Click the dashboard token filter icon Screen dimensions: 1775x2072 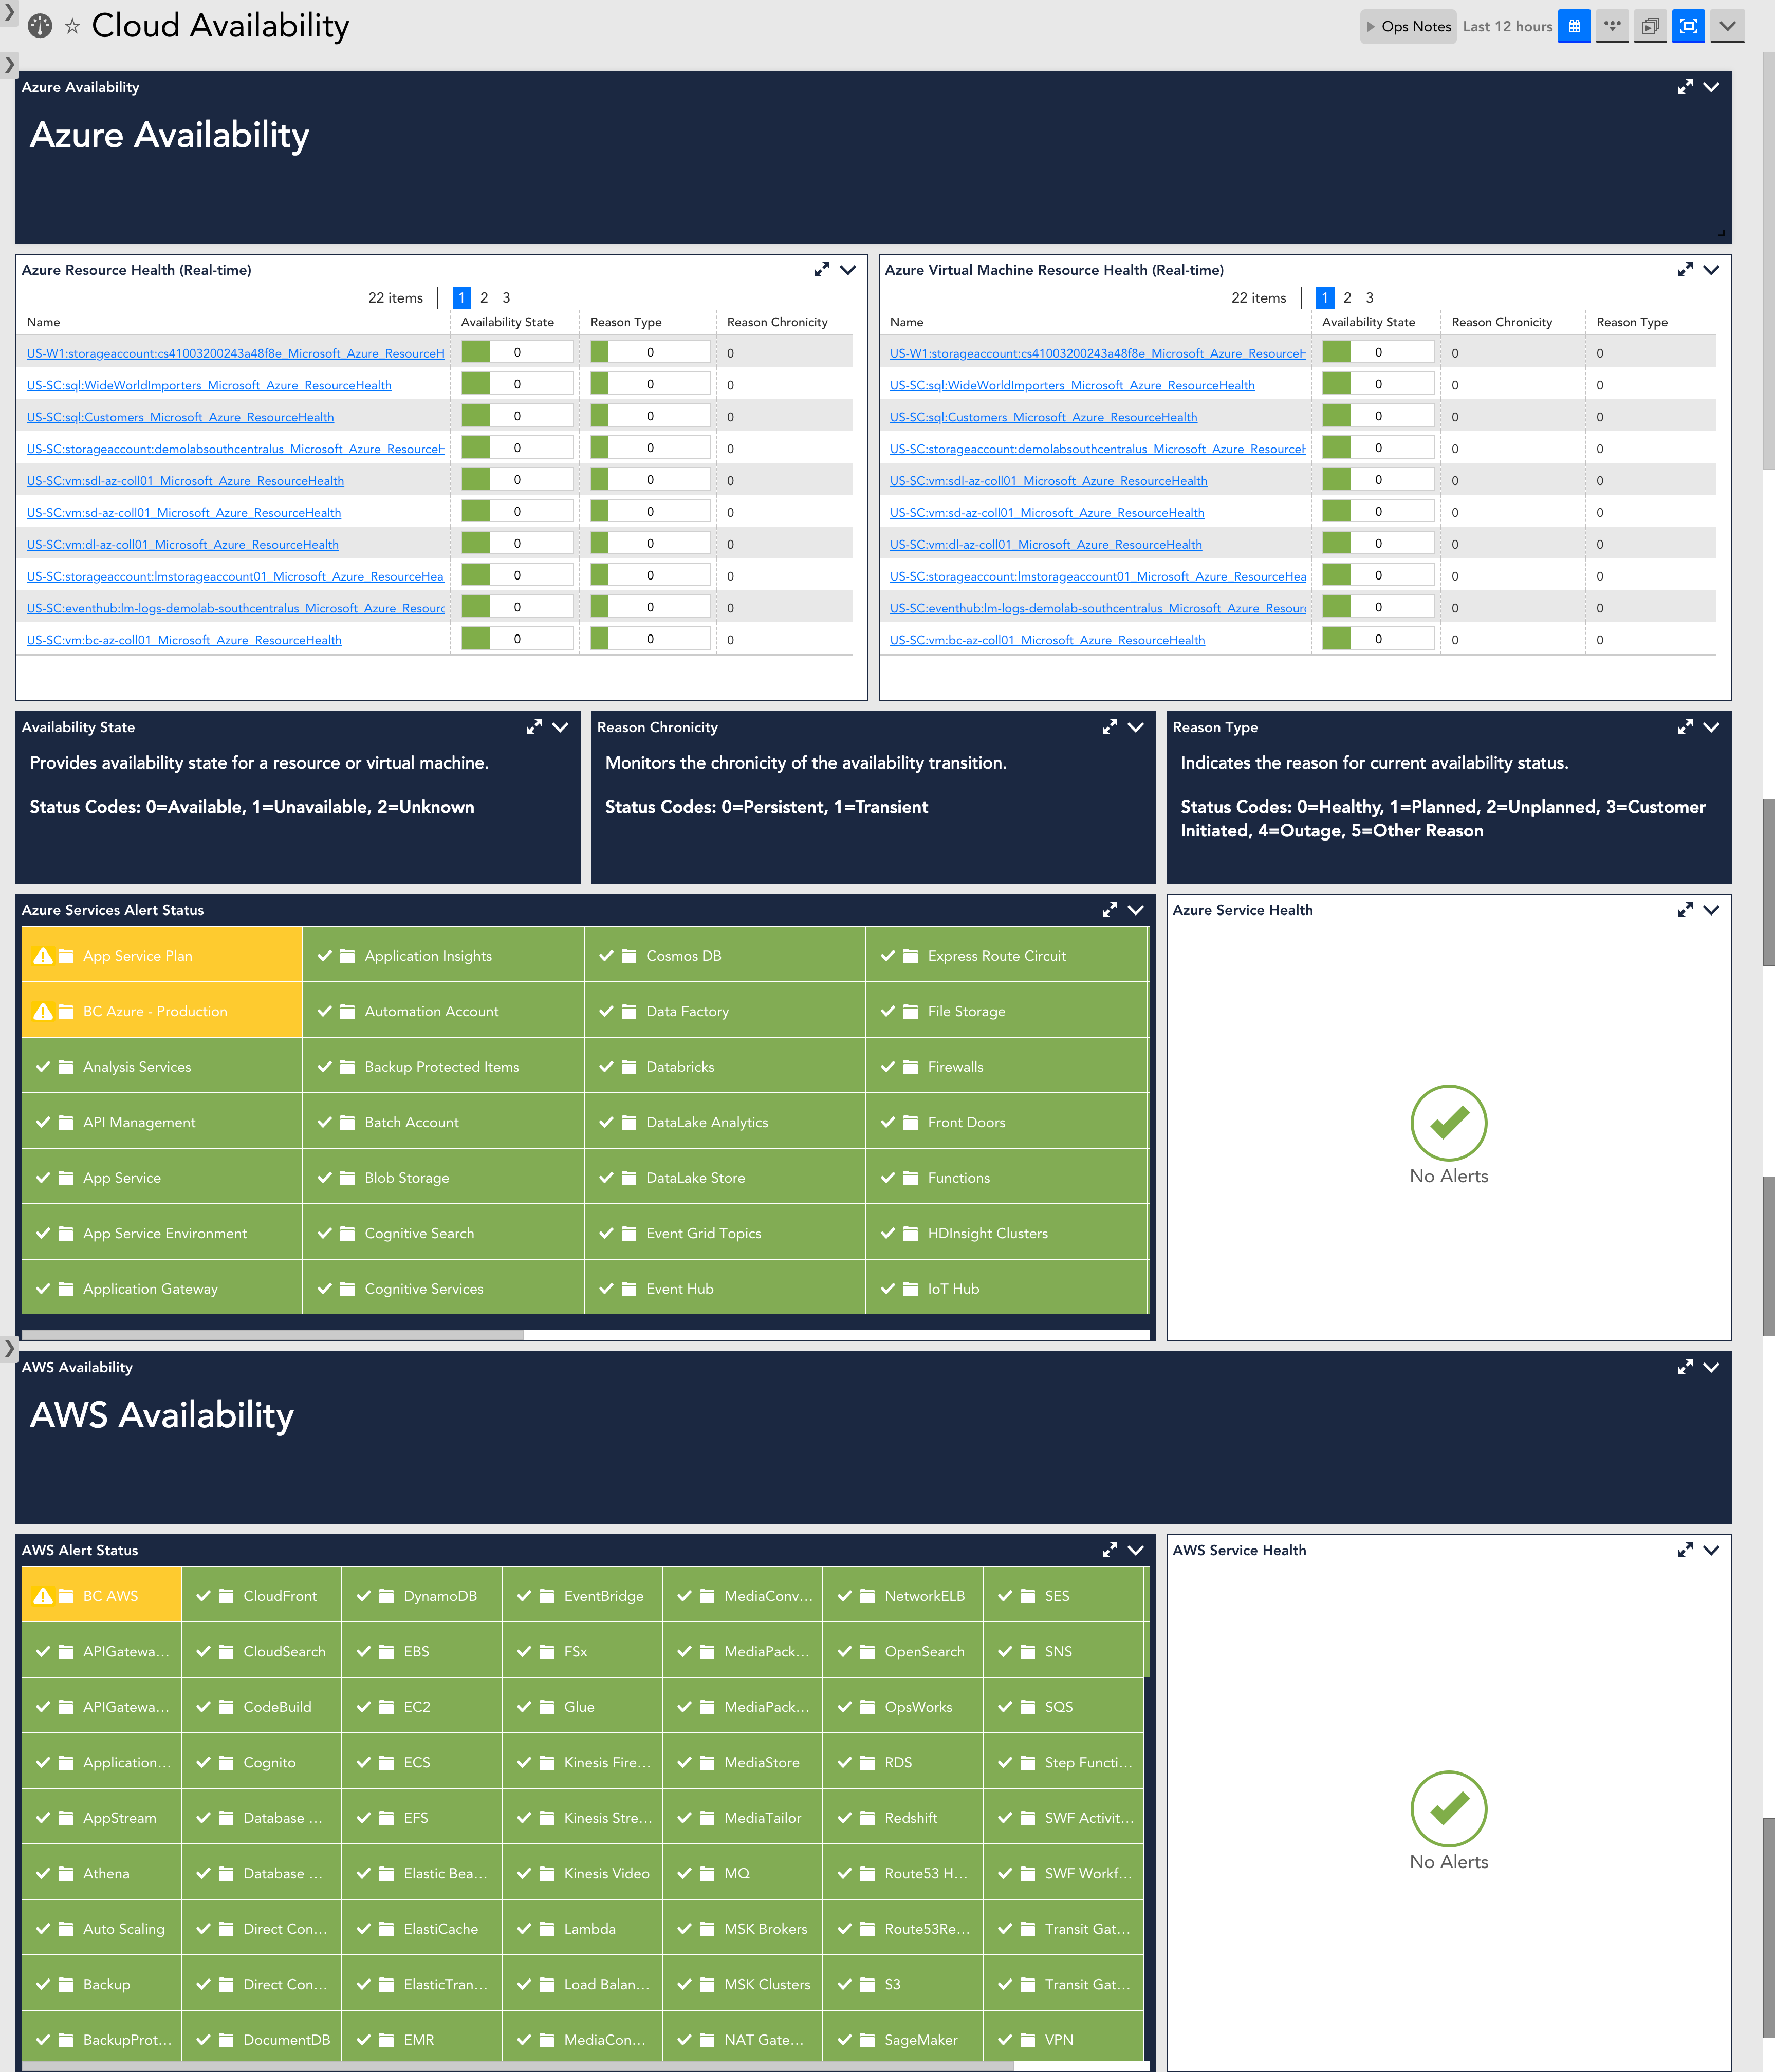pos(1612,27)
